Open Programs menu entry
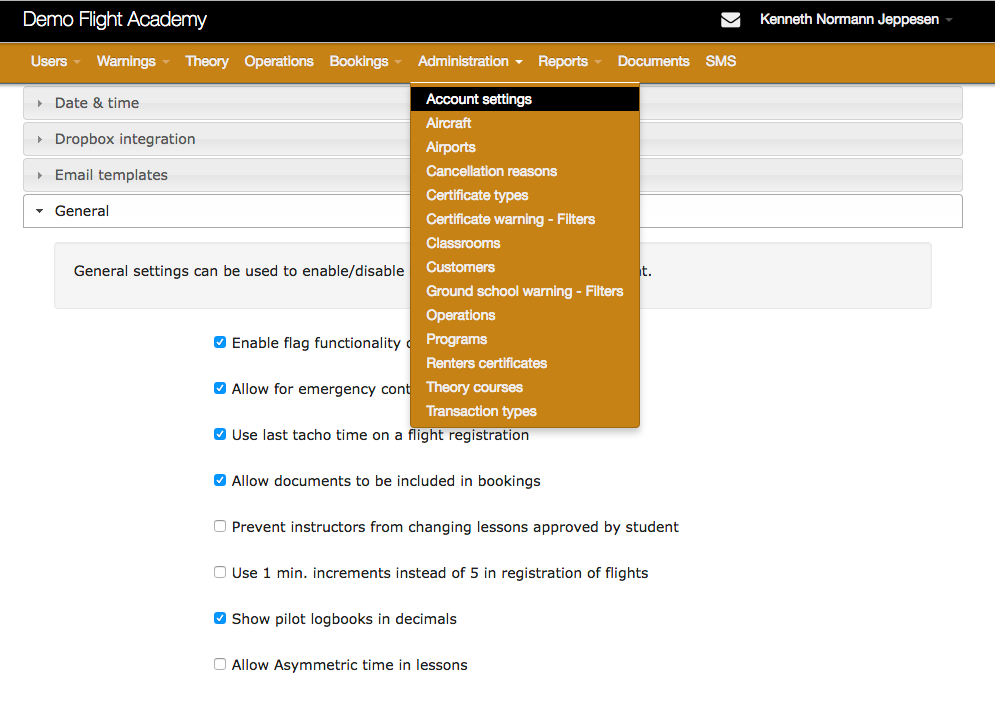 pyautogui.click(x=525, y=340)
